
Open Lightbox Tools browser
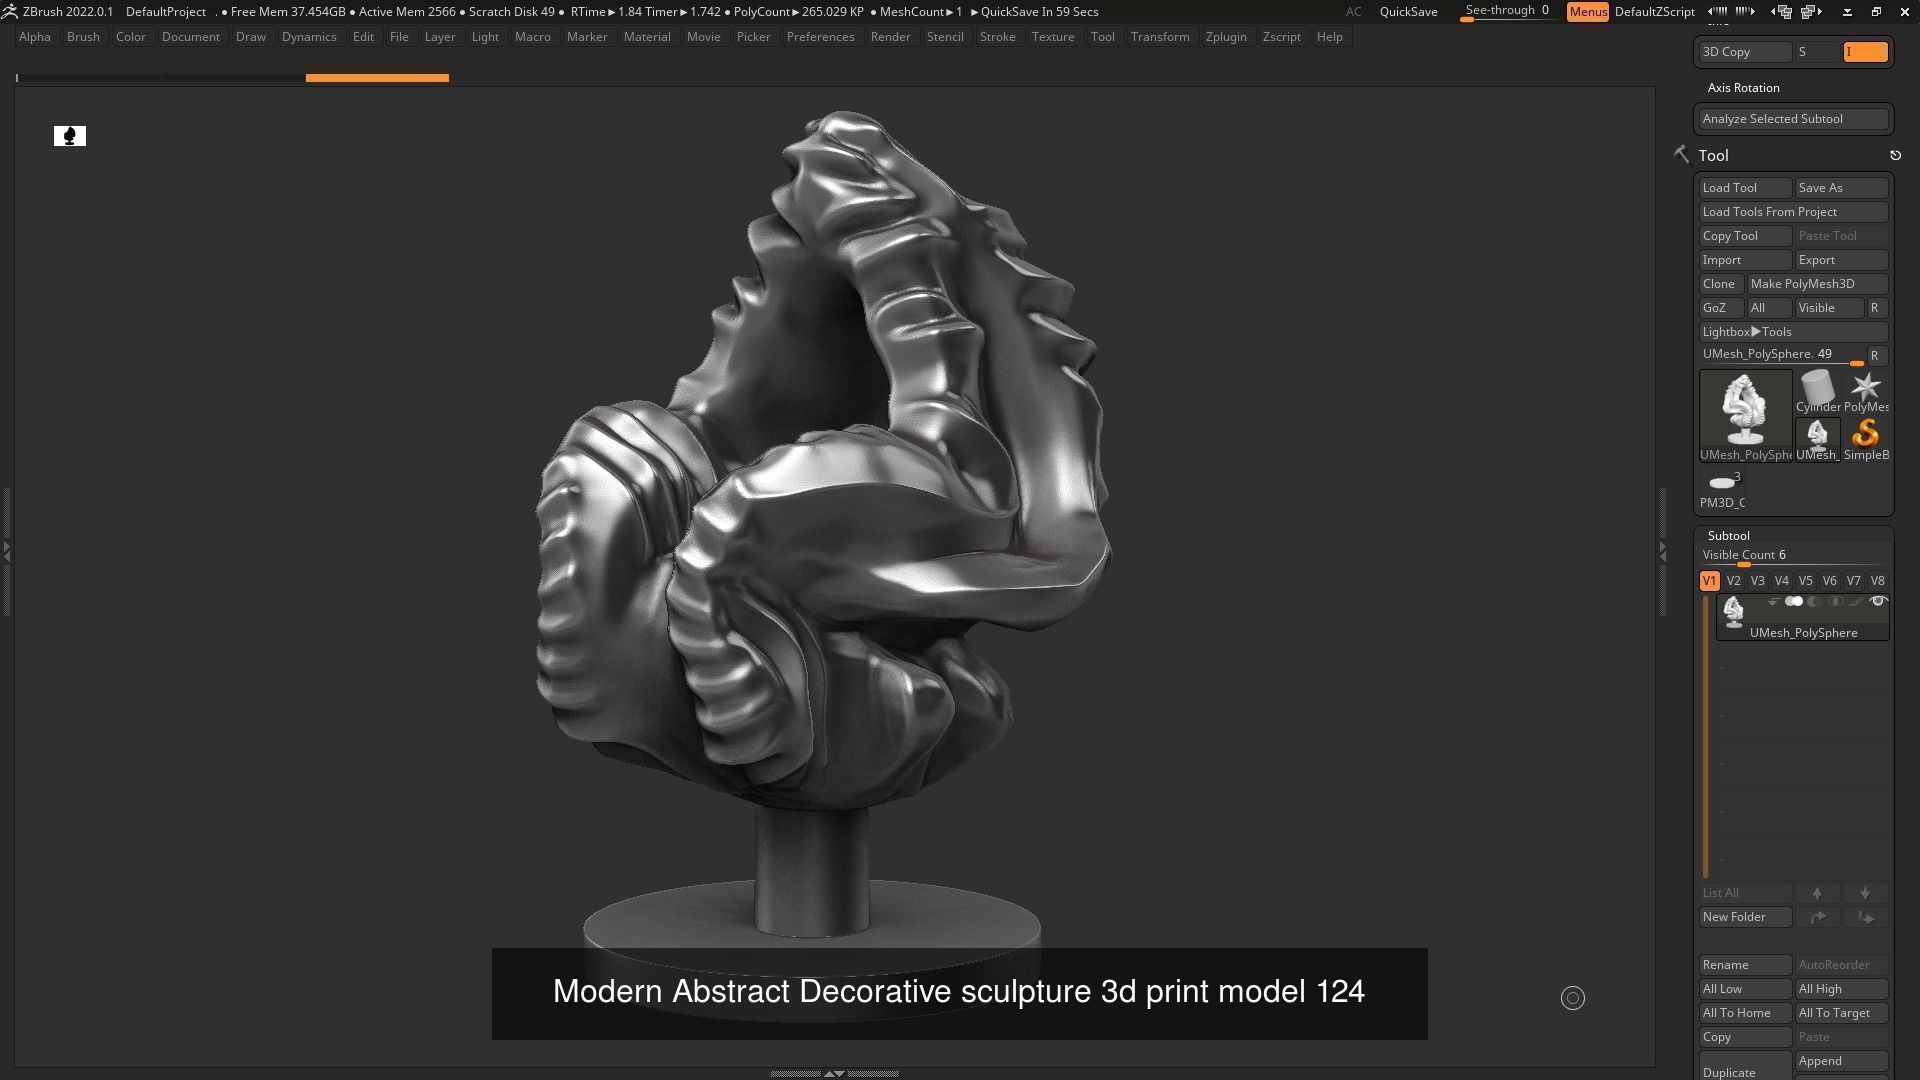coord(1793,332)
